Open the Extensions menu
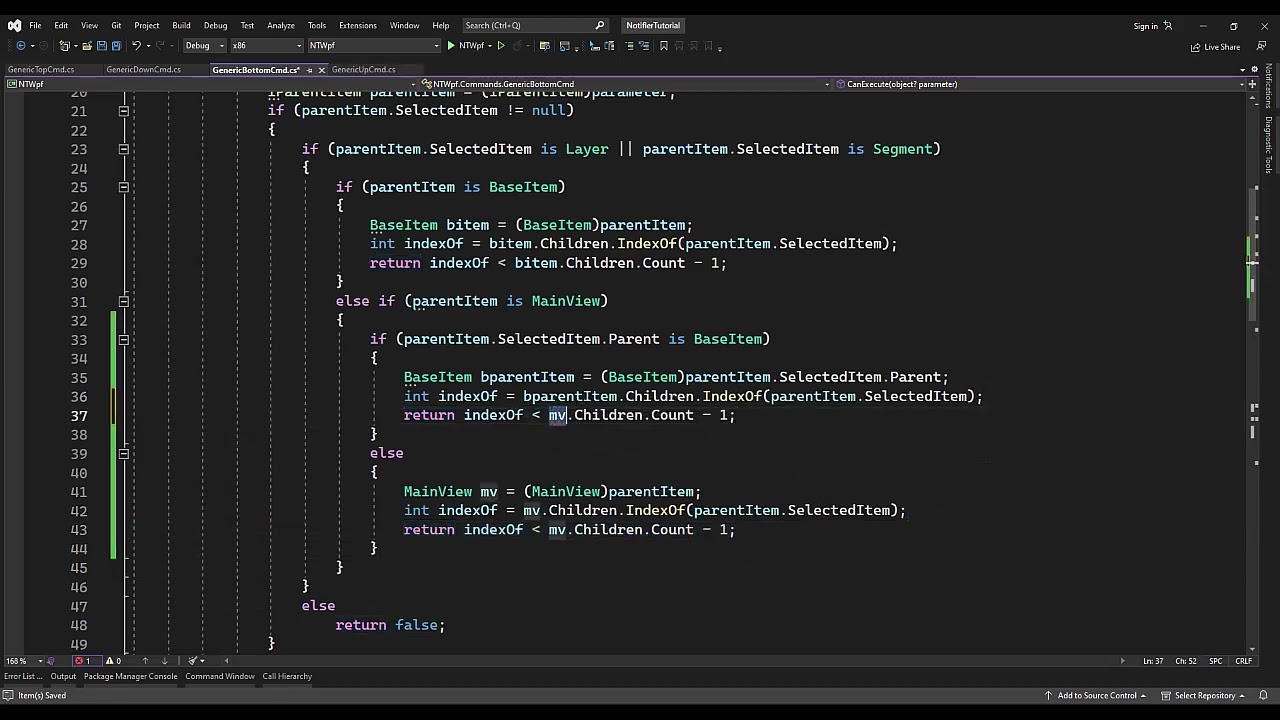The image size is (1280, 720). (357, 26)
